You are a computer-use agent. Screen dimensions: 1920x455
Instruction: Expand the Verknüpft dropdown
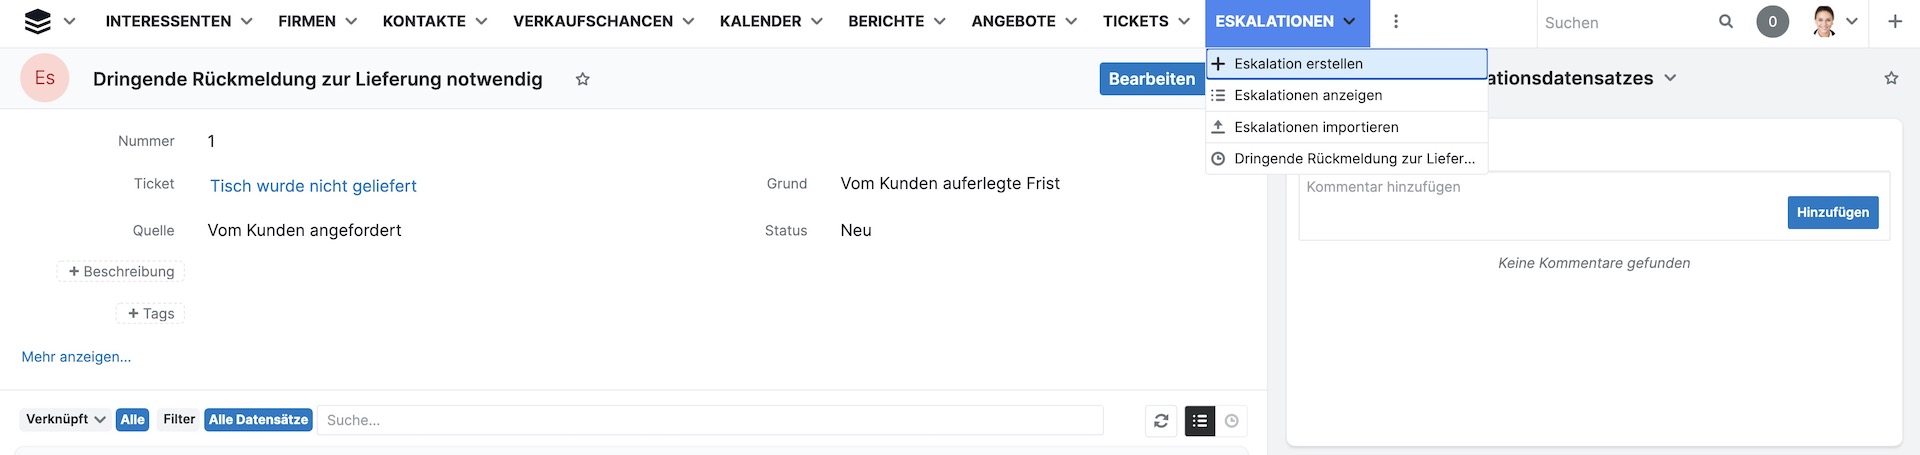click(x=66, y=420)
